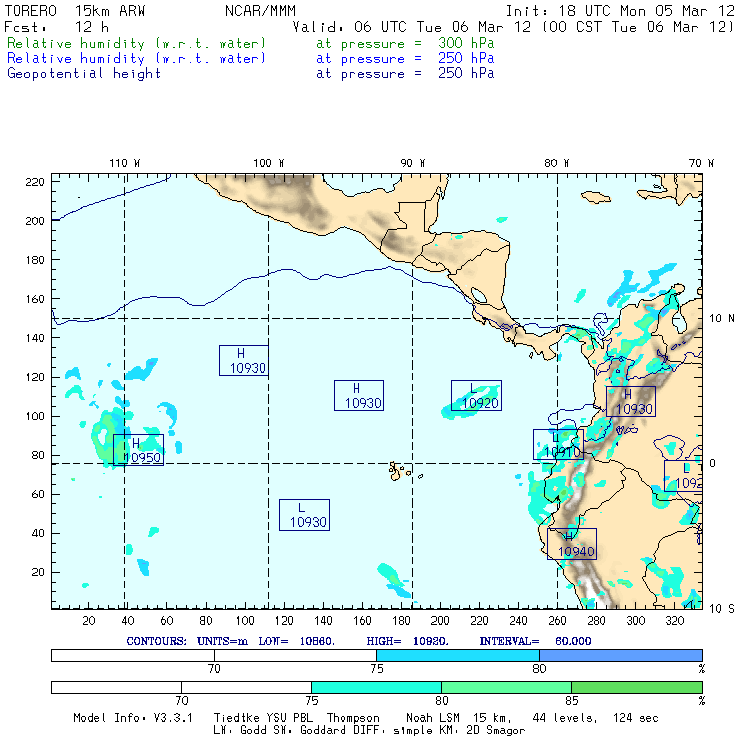740x740 pixels.
Task: Click the '10 S' latitude label
Action: [722, 609]
